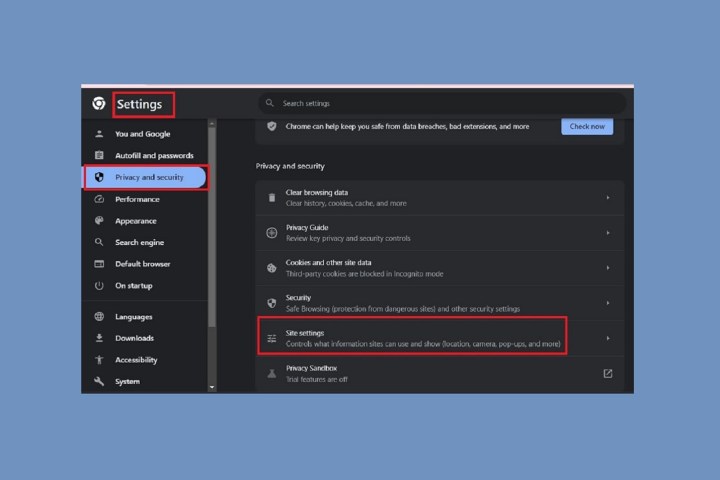The height and width of the screenshot is (480, 720).
Task: Click the compass icon next to Privacy Guide
Action: tap(272, 233)
